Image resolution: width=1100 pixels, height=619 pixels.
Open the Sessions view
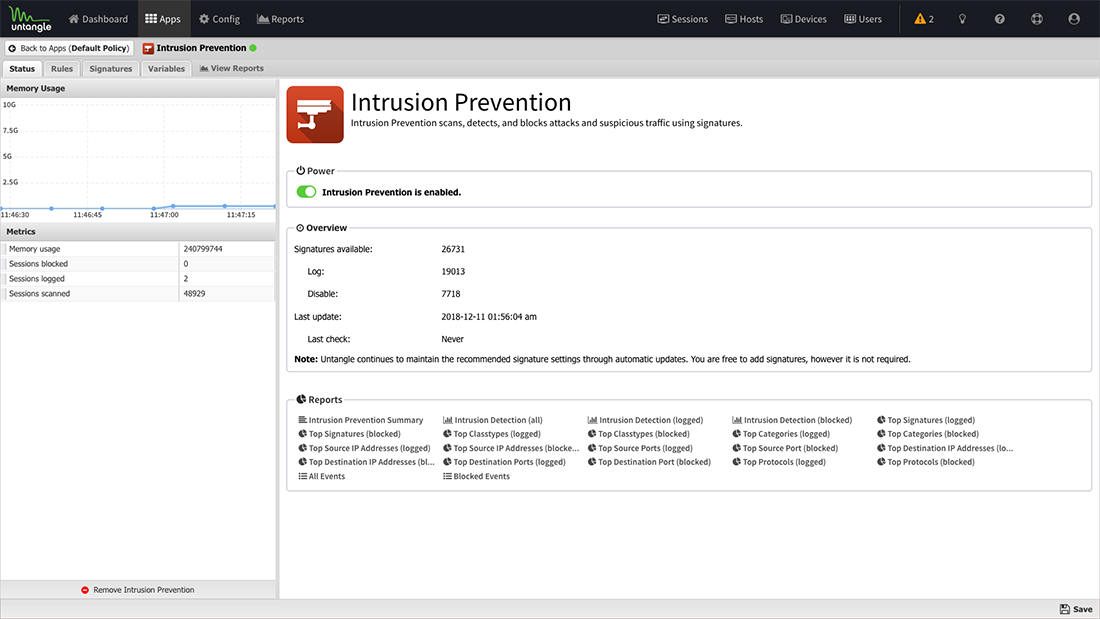point(683,19)
